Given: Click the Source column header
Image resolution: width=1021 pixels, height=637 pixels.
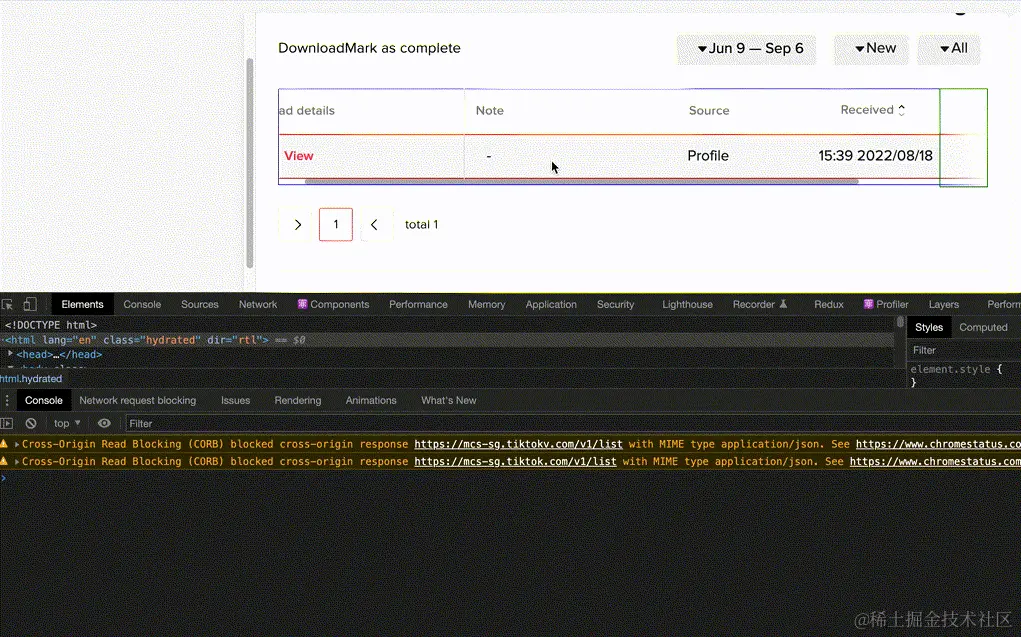Looking at the screenshot, I should [x=709, y=111].
